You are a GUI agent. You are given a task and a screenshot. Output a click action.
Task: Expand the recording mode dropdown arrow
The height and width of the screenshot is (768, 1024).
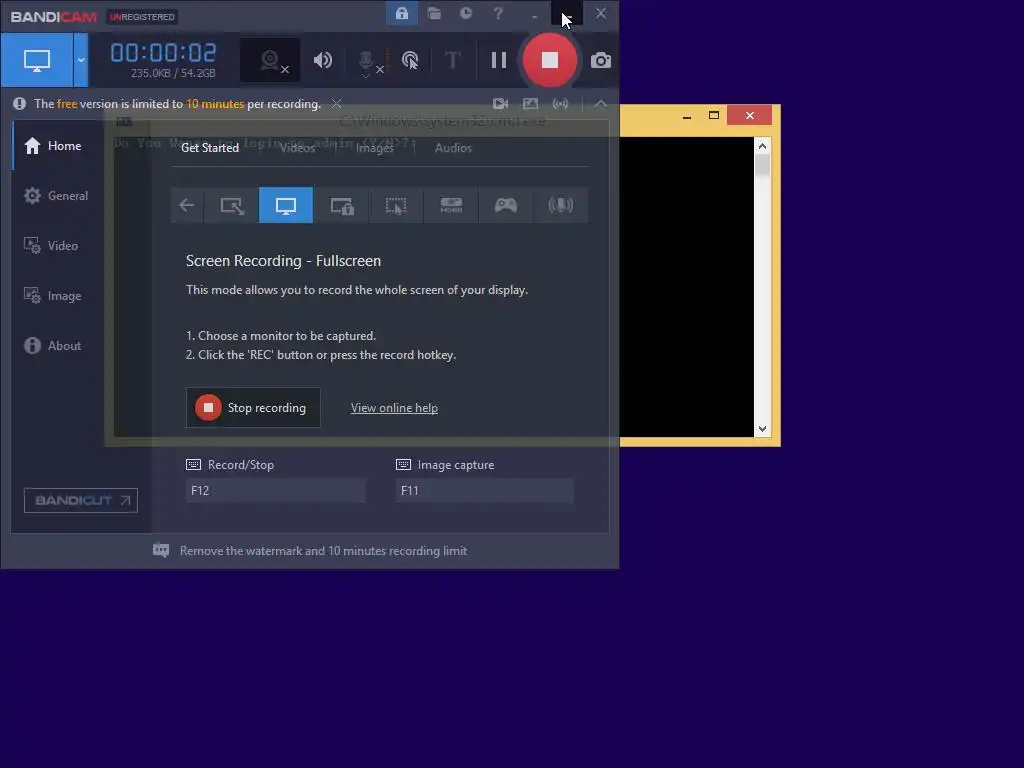(x=81, y=60)
